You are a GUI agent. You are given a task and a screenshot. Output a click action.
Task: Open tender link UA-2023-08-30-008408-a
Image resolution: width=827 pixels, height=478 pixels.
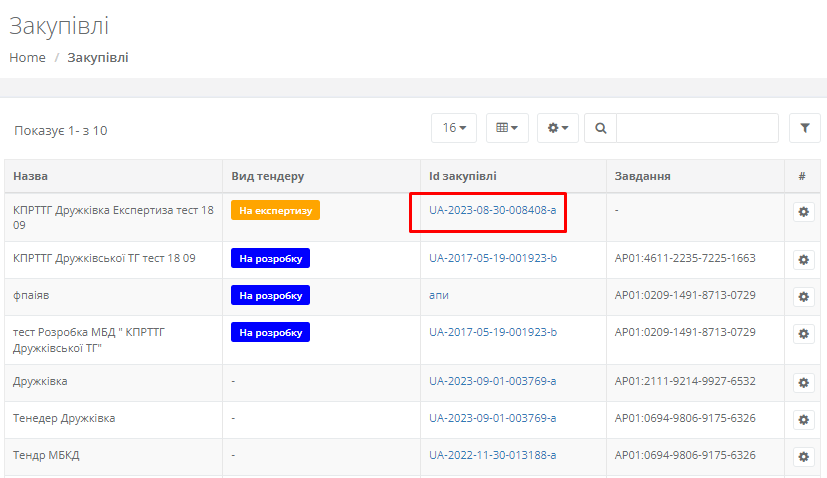point(492,210)
